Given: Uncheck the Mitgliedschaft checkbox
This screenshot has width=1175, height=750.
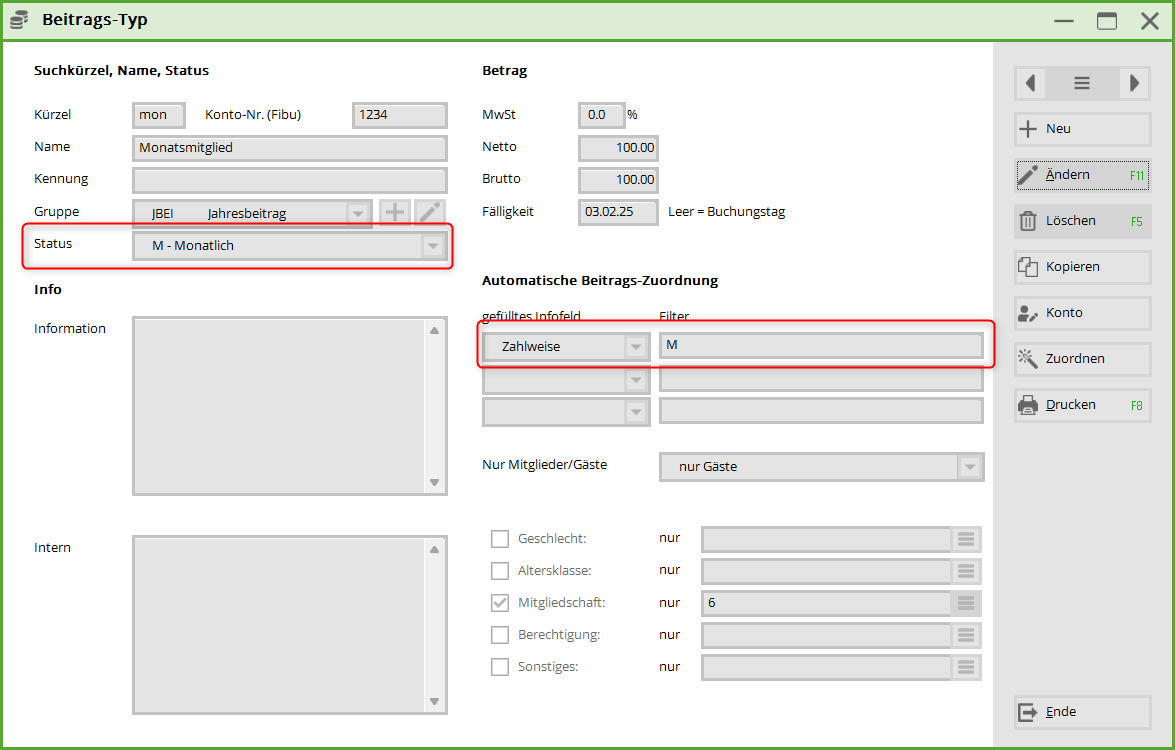Looking at the screenshot, I should click(x=500, y=603).
